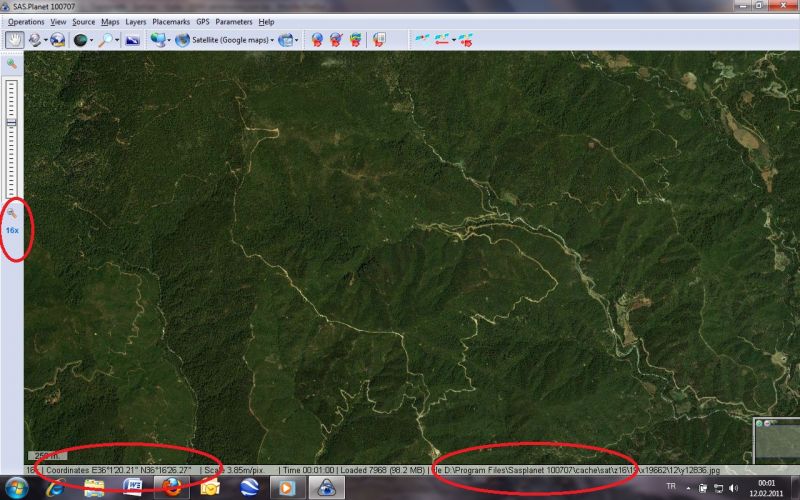
Task: Open Firefox from the Windows taskbar
Action: click(x=171, y=487)
